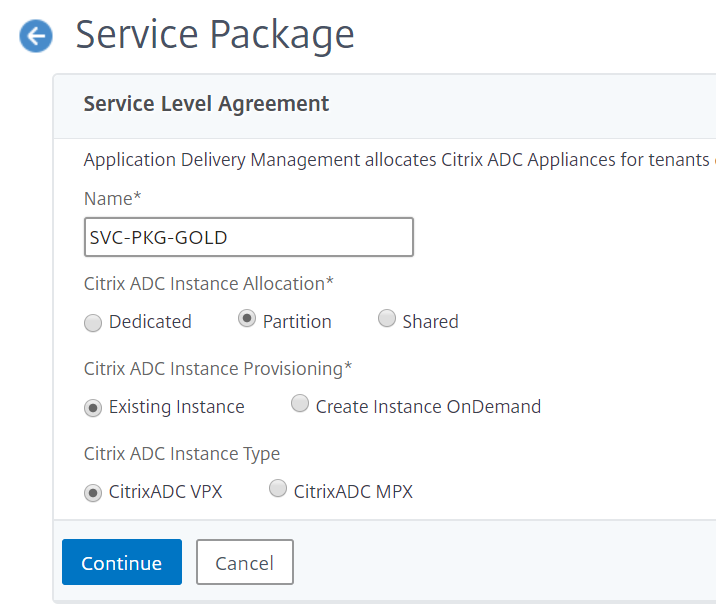Click the Name* field label
Viewport: 716px width, 615px height.
click(x=112, y=199)
